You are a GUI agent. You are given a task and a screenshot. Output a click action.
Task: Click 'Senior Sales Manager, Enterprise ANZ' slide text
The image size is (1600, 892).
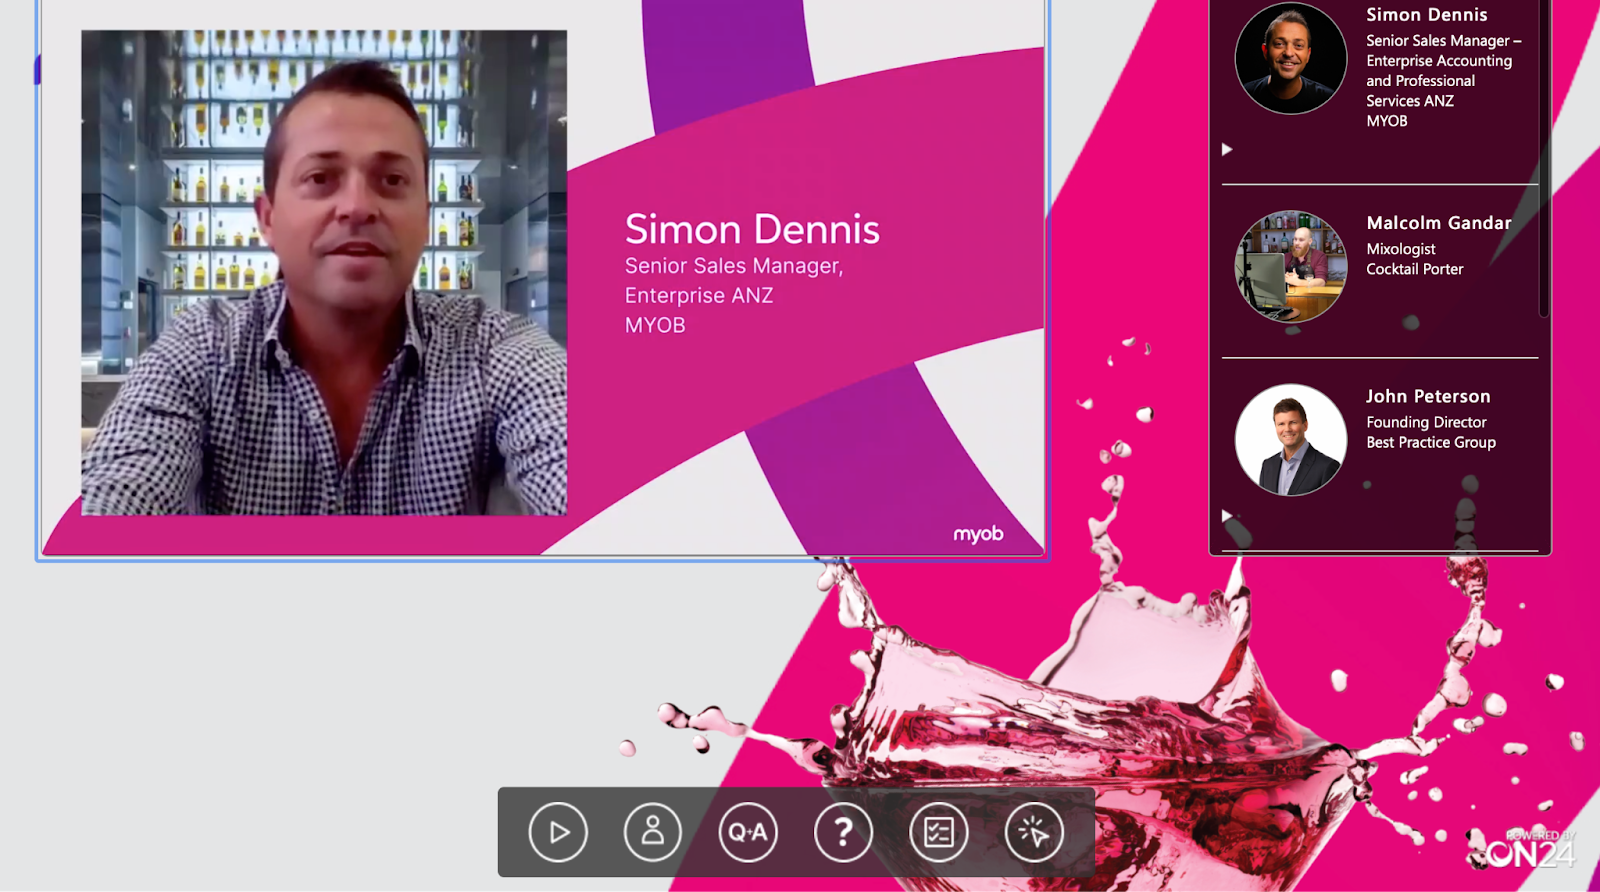tap(734, 280)
